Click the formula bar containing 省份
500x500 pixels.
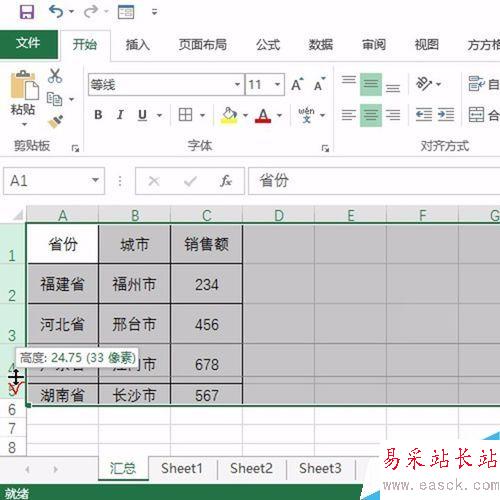coord(374,181)
